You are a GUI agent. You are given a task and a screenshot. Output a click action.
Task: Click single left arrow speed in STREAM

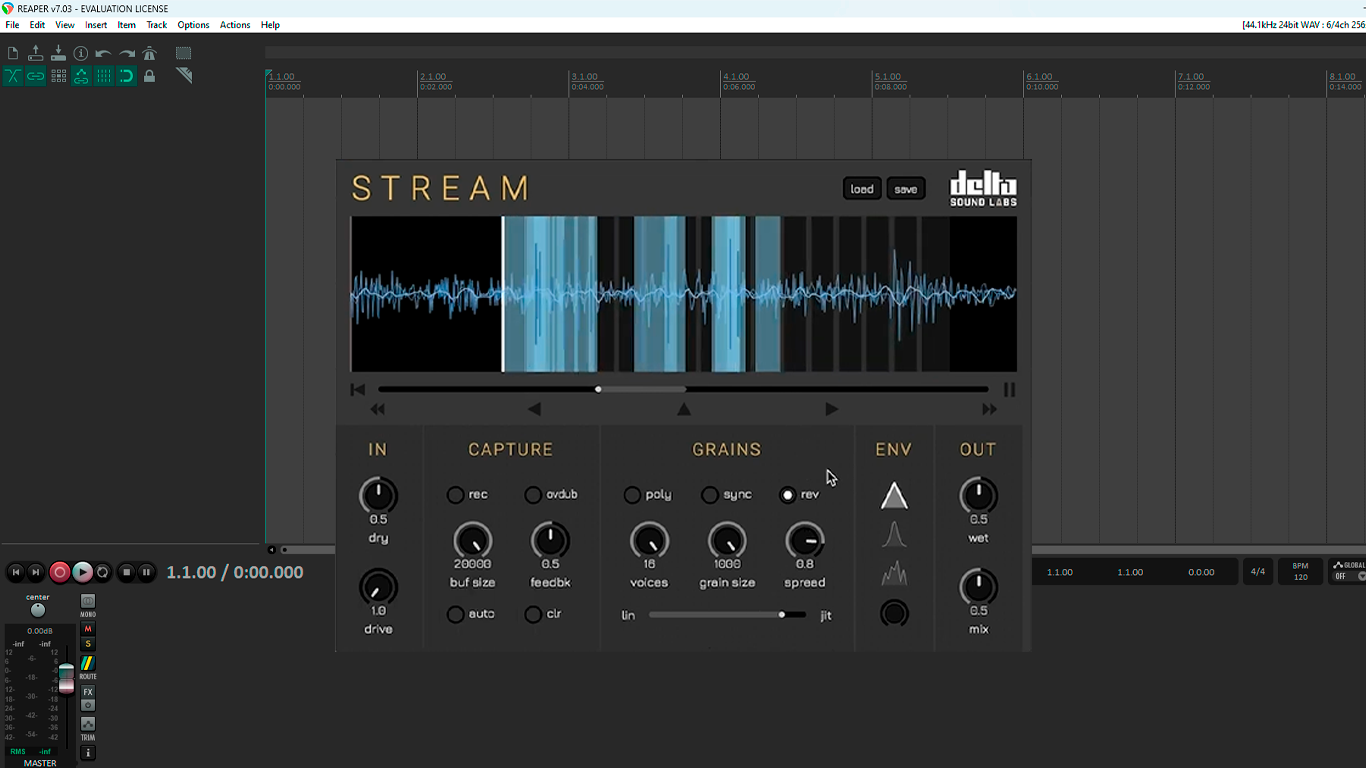[x=534, y=409]
